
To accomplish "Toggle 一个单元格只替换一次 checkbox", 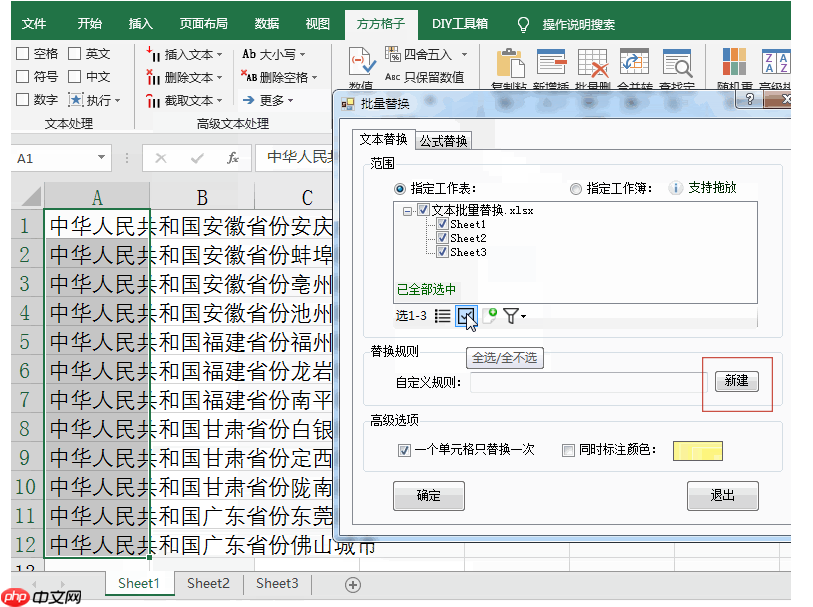I will 404,450.
